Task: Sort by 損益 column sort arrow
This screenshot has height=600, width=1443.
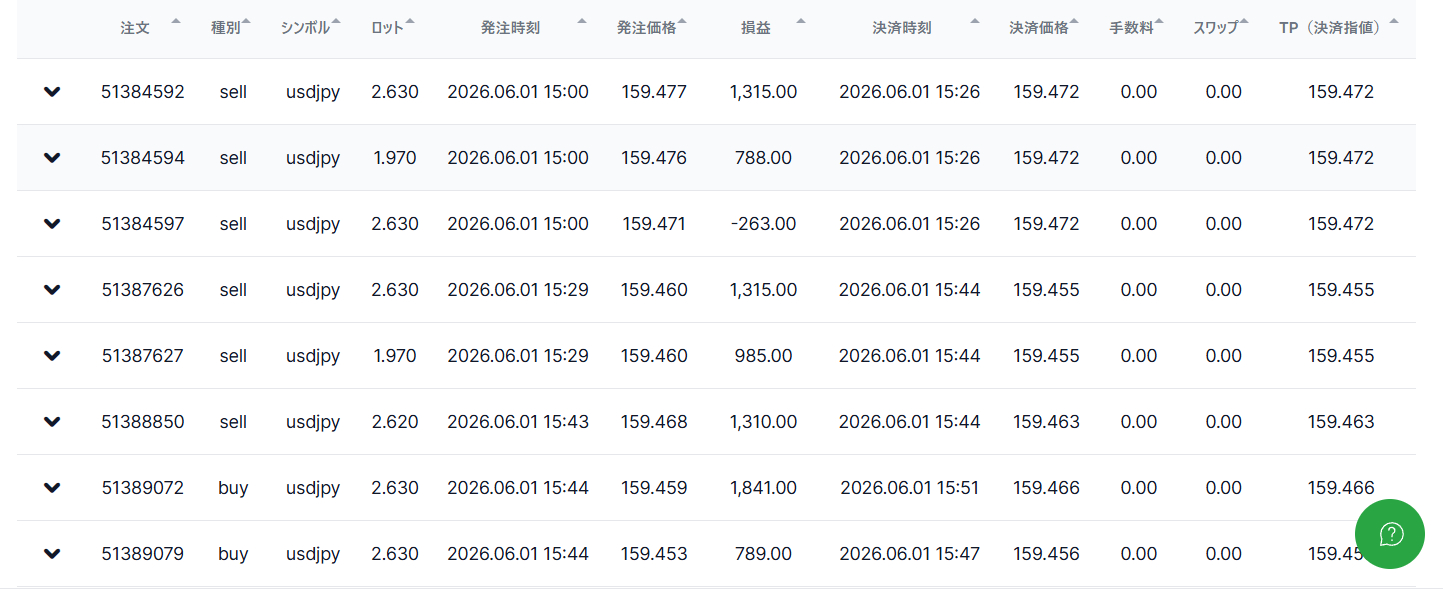Action: [800, 21]
